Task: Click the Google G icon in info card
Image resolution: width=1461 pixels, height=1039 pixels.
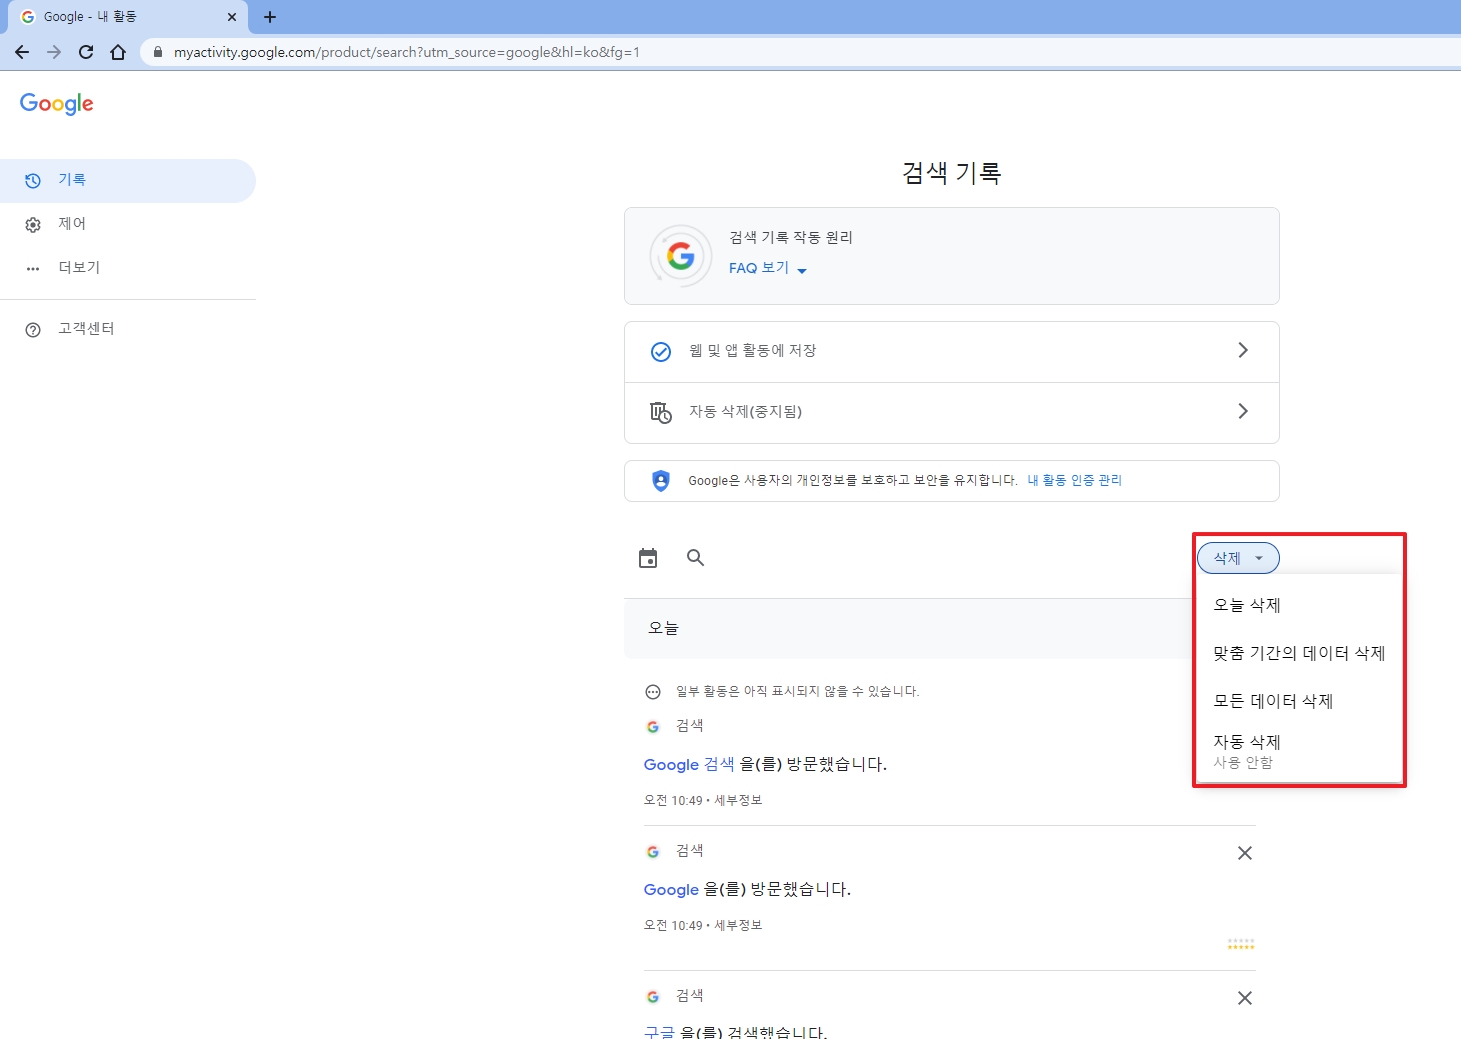Action: pos(681,256)
